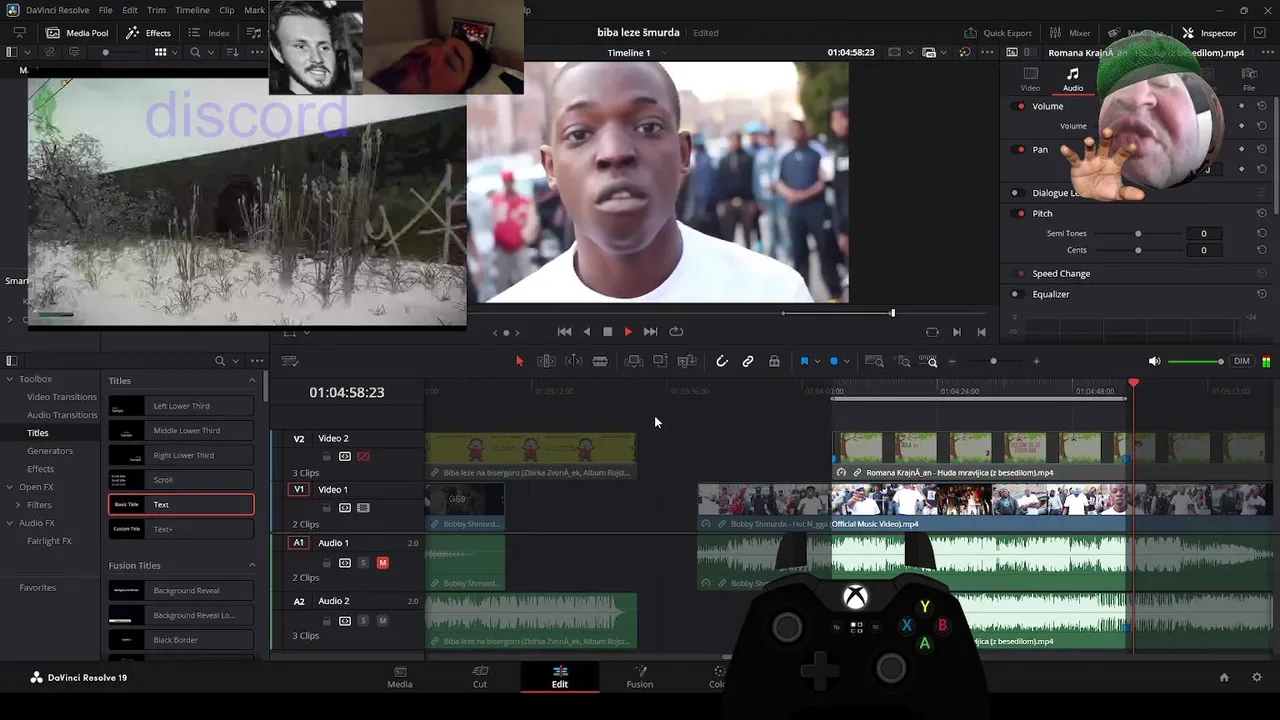Click the Replace Clip icon

click(x=687, y=361)
